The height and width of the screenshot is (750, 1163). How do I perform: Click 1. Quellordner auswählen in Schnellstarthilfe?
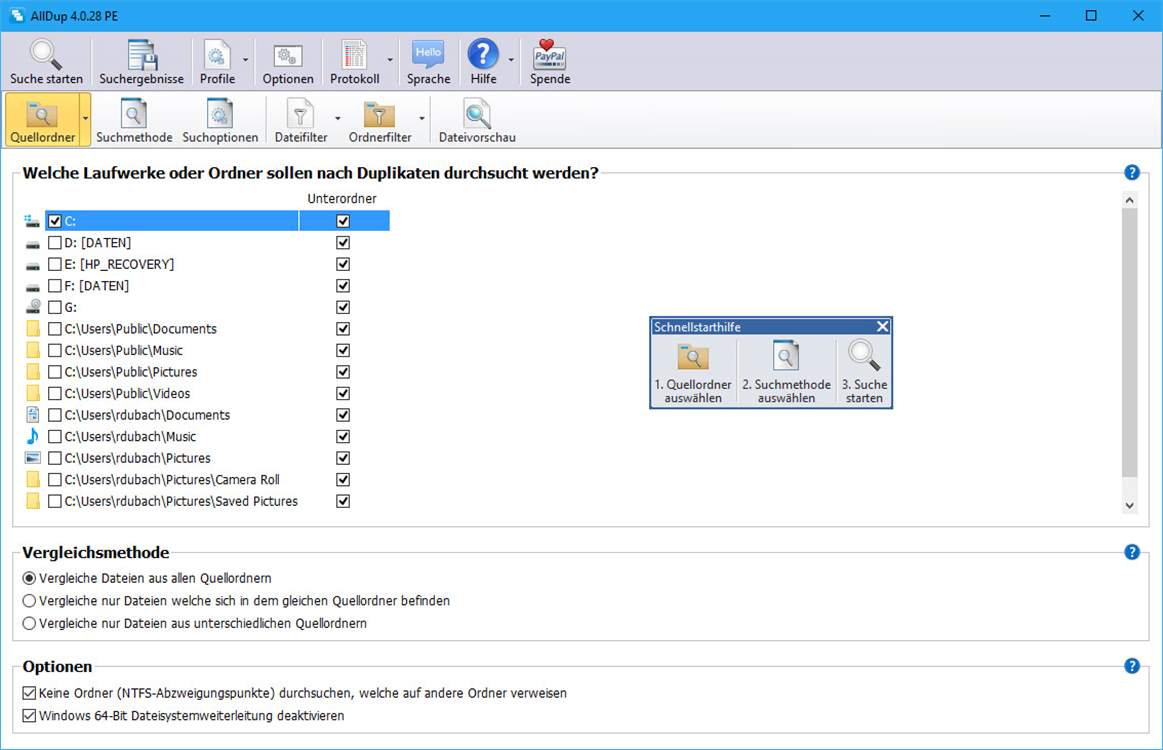point(693,372)
